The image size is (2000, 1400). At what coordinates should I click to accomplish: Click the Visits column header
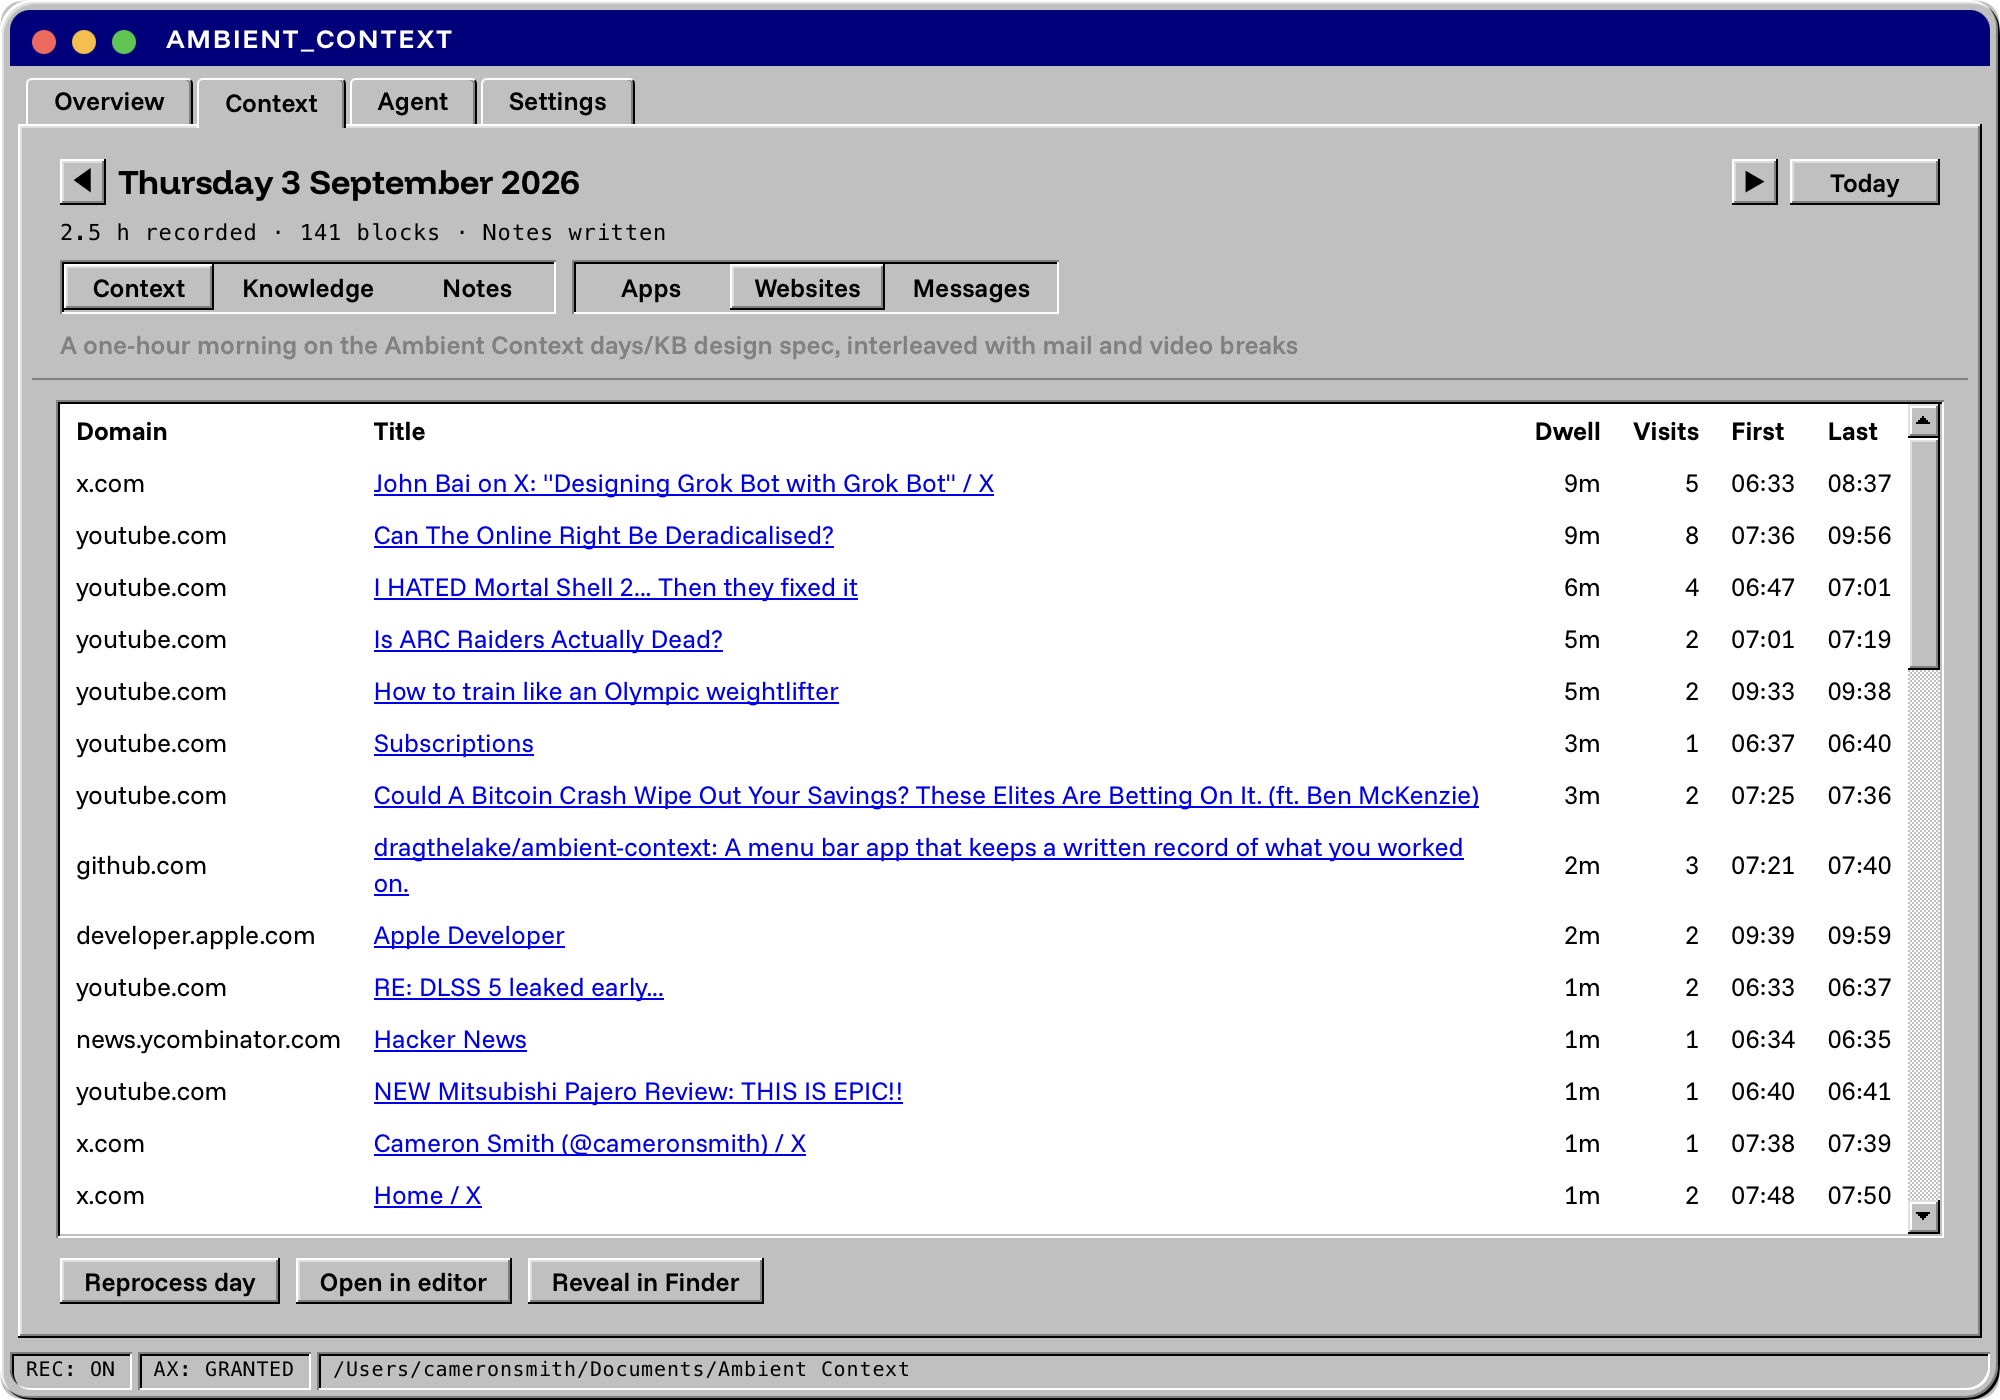pos(1666,432)
